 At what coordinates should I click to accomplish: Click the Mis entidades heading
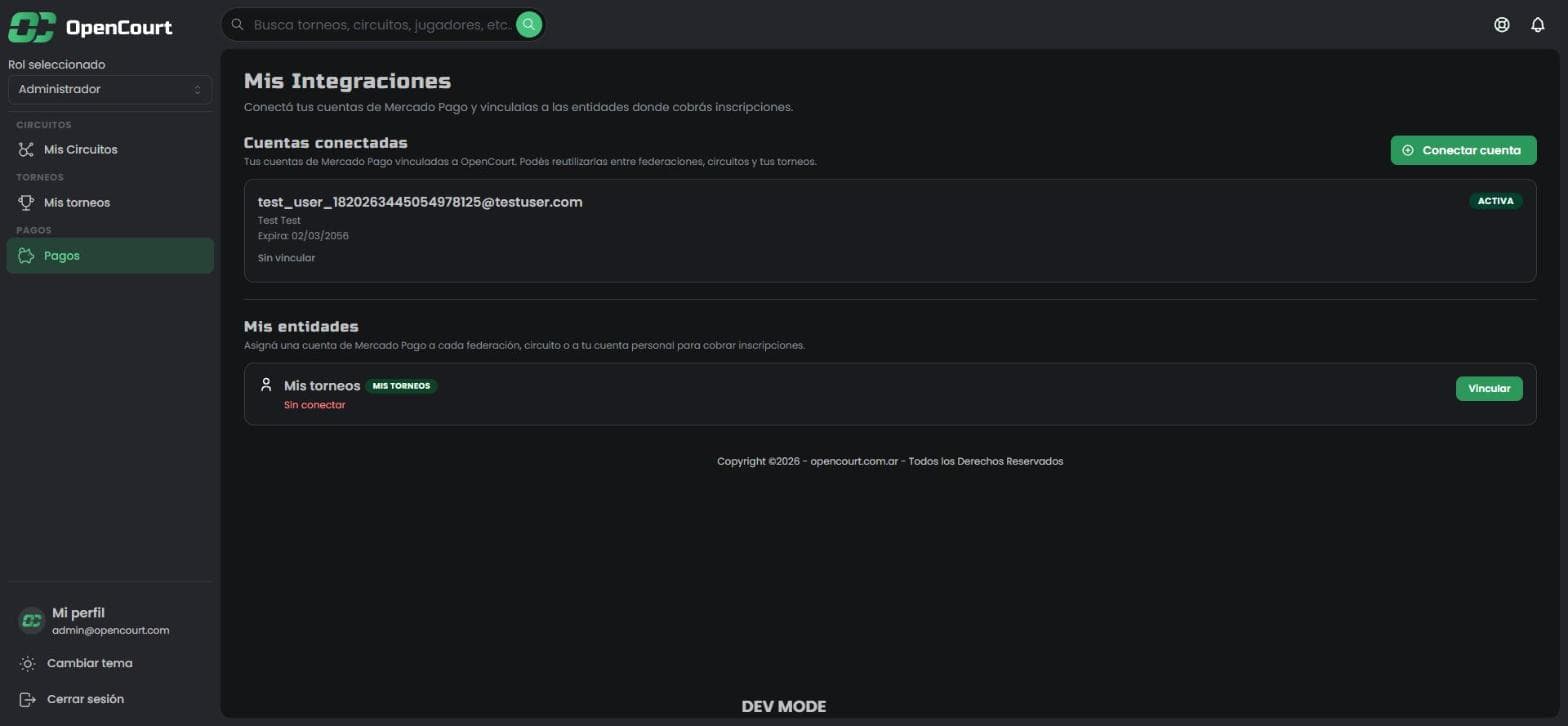pyautogui.click(x=301, y=326)
